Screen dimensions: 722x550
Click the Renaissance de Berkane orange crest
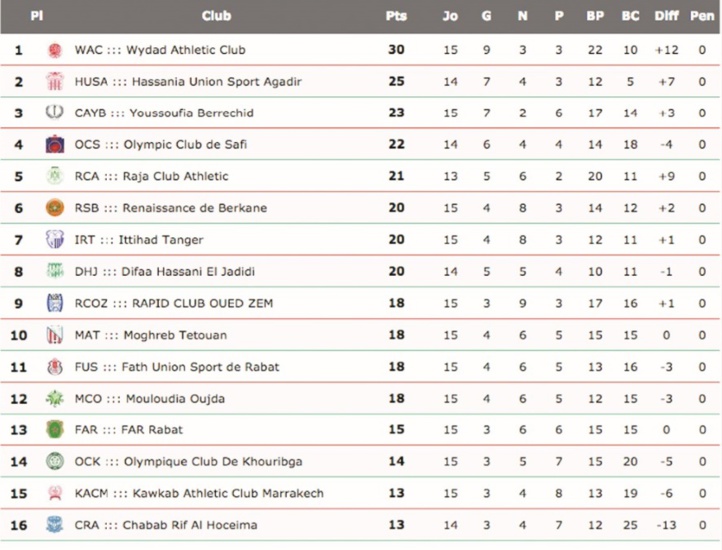pyautogui.click(x=54, y=208)
